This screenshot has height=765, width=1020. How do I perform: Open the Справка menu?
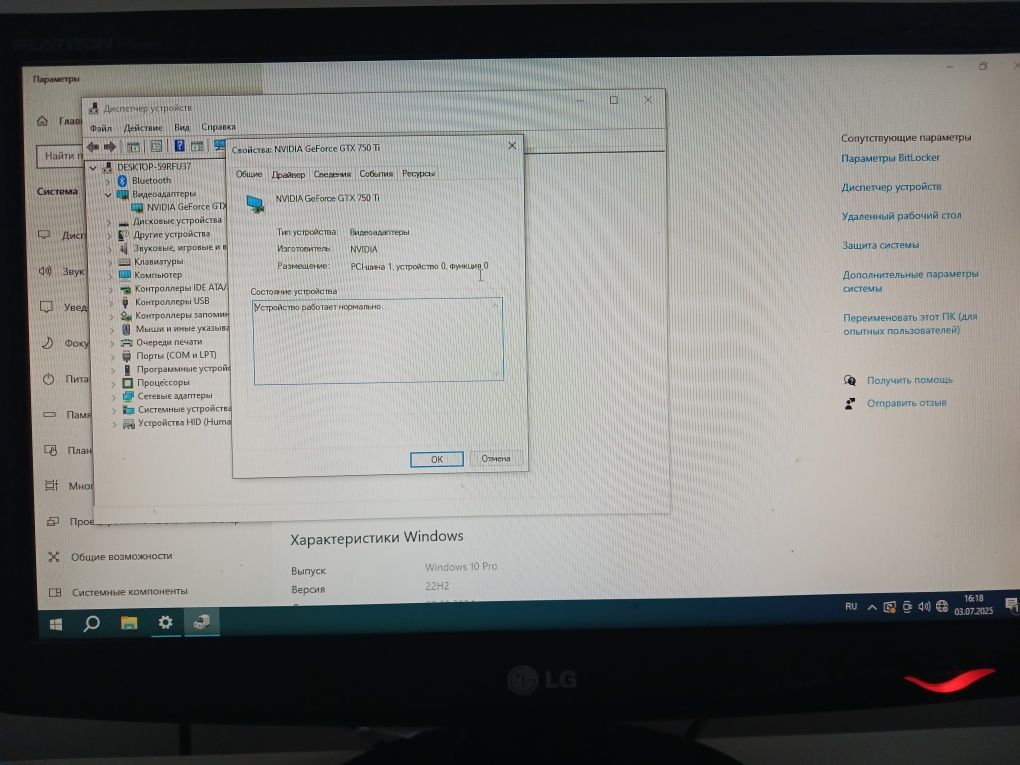click(x=218, y=127)
